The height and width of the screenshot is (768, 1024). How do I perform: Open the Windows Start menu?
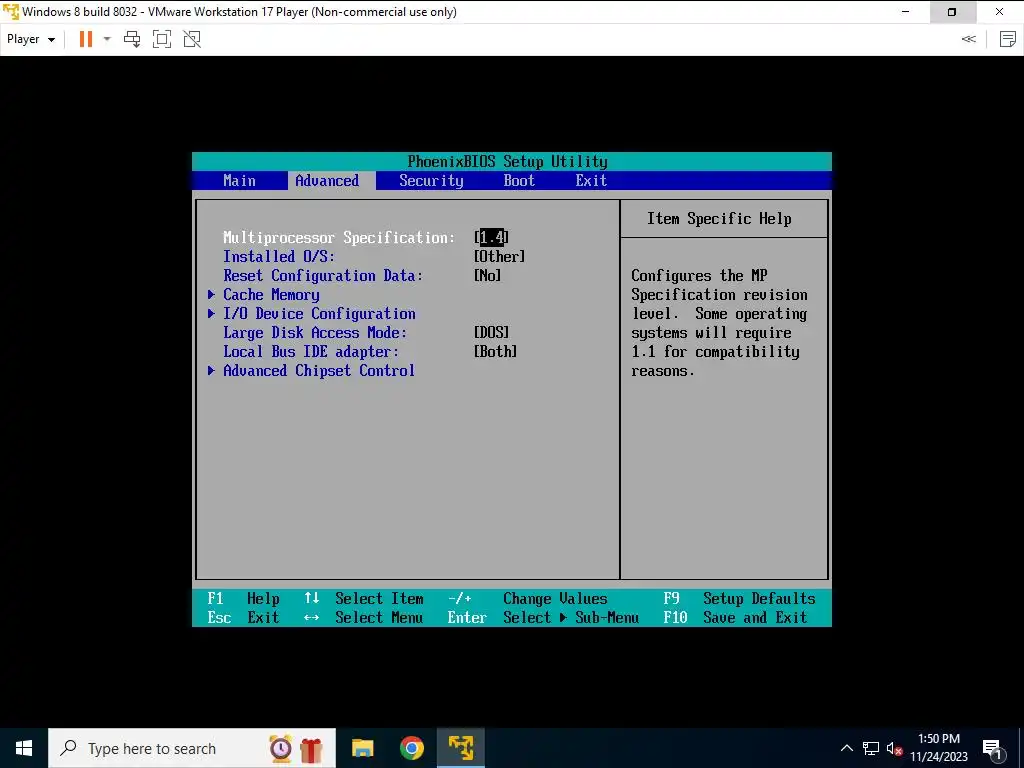click(x=24, y=748)
